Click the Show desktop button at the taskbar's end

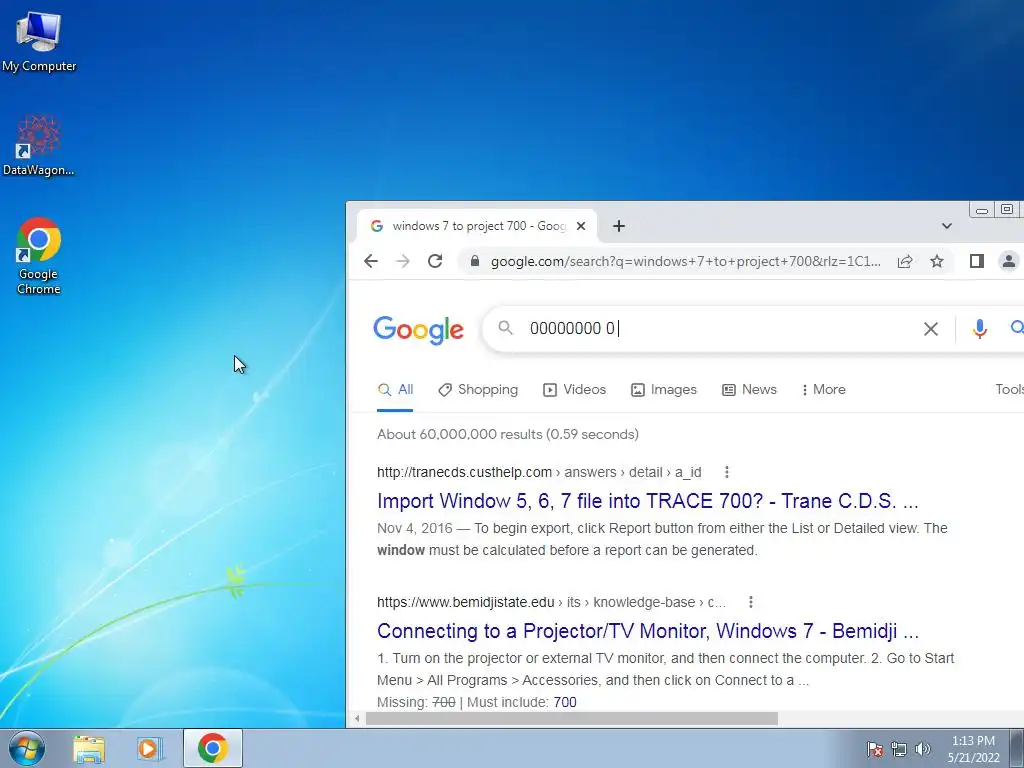(x=1017, y=748)
